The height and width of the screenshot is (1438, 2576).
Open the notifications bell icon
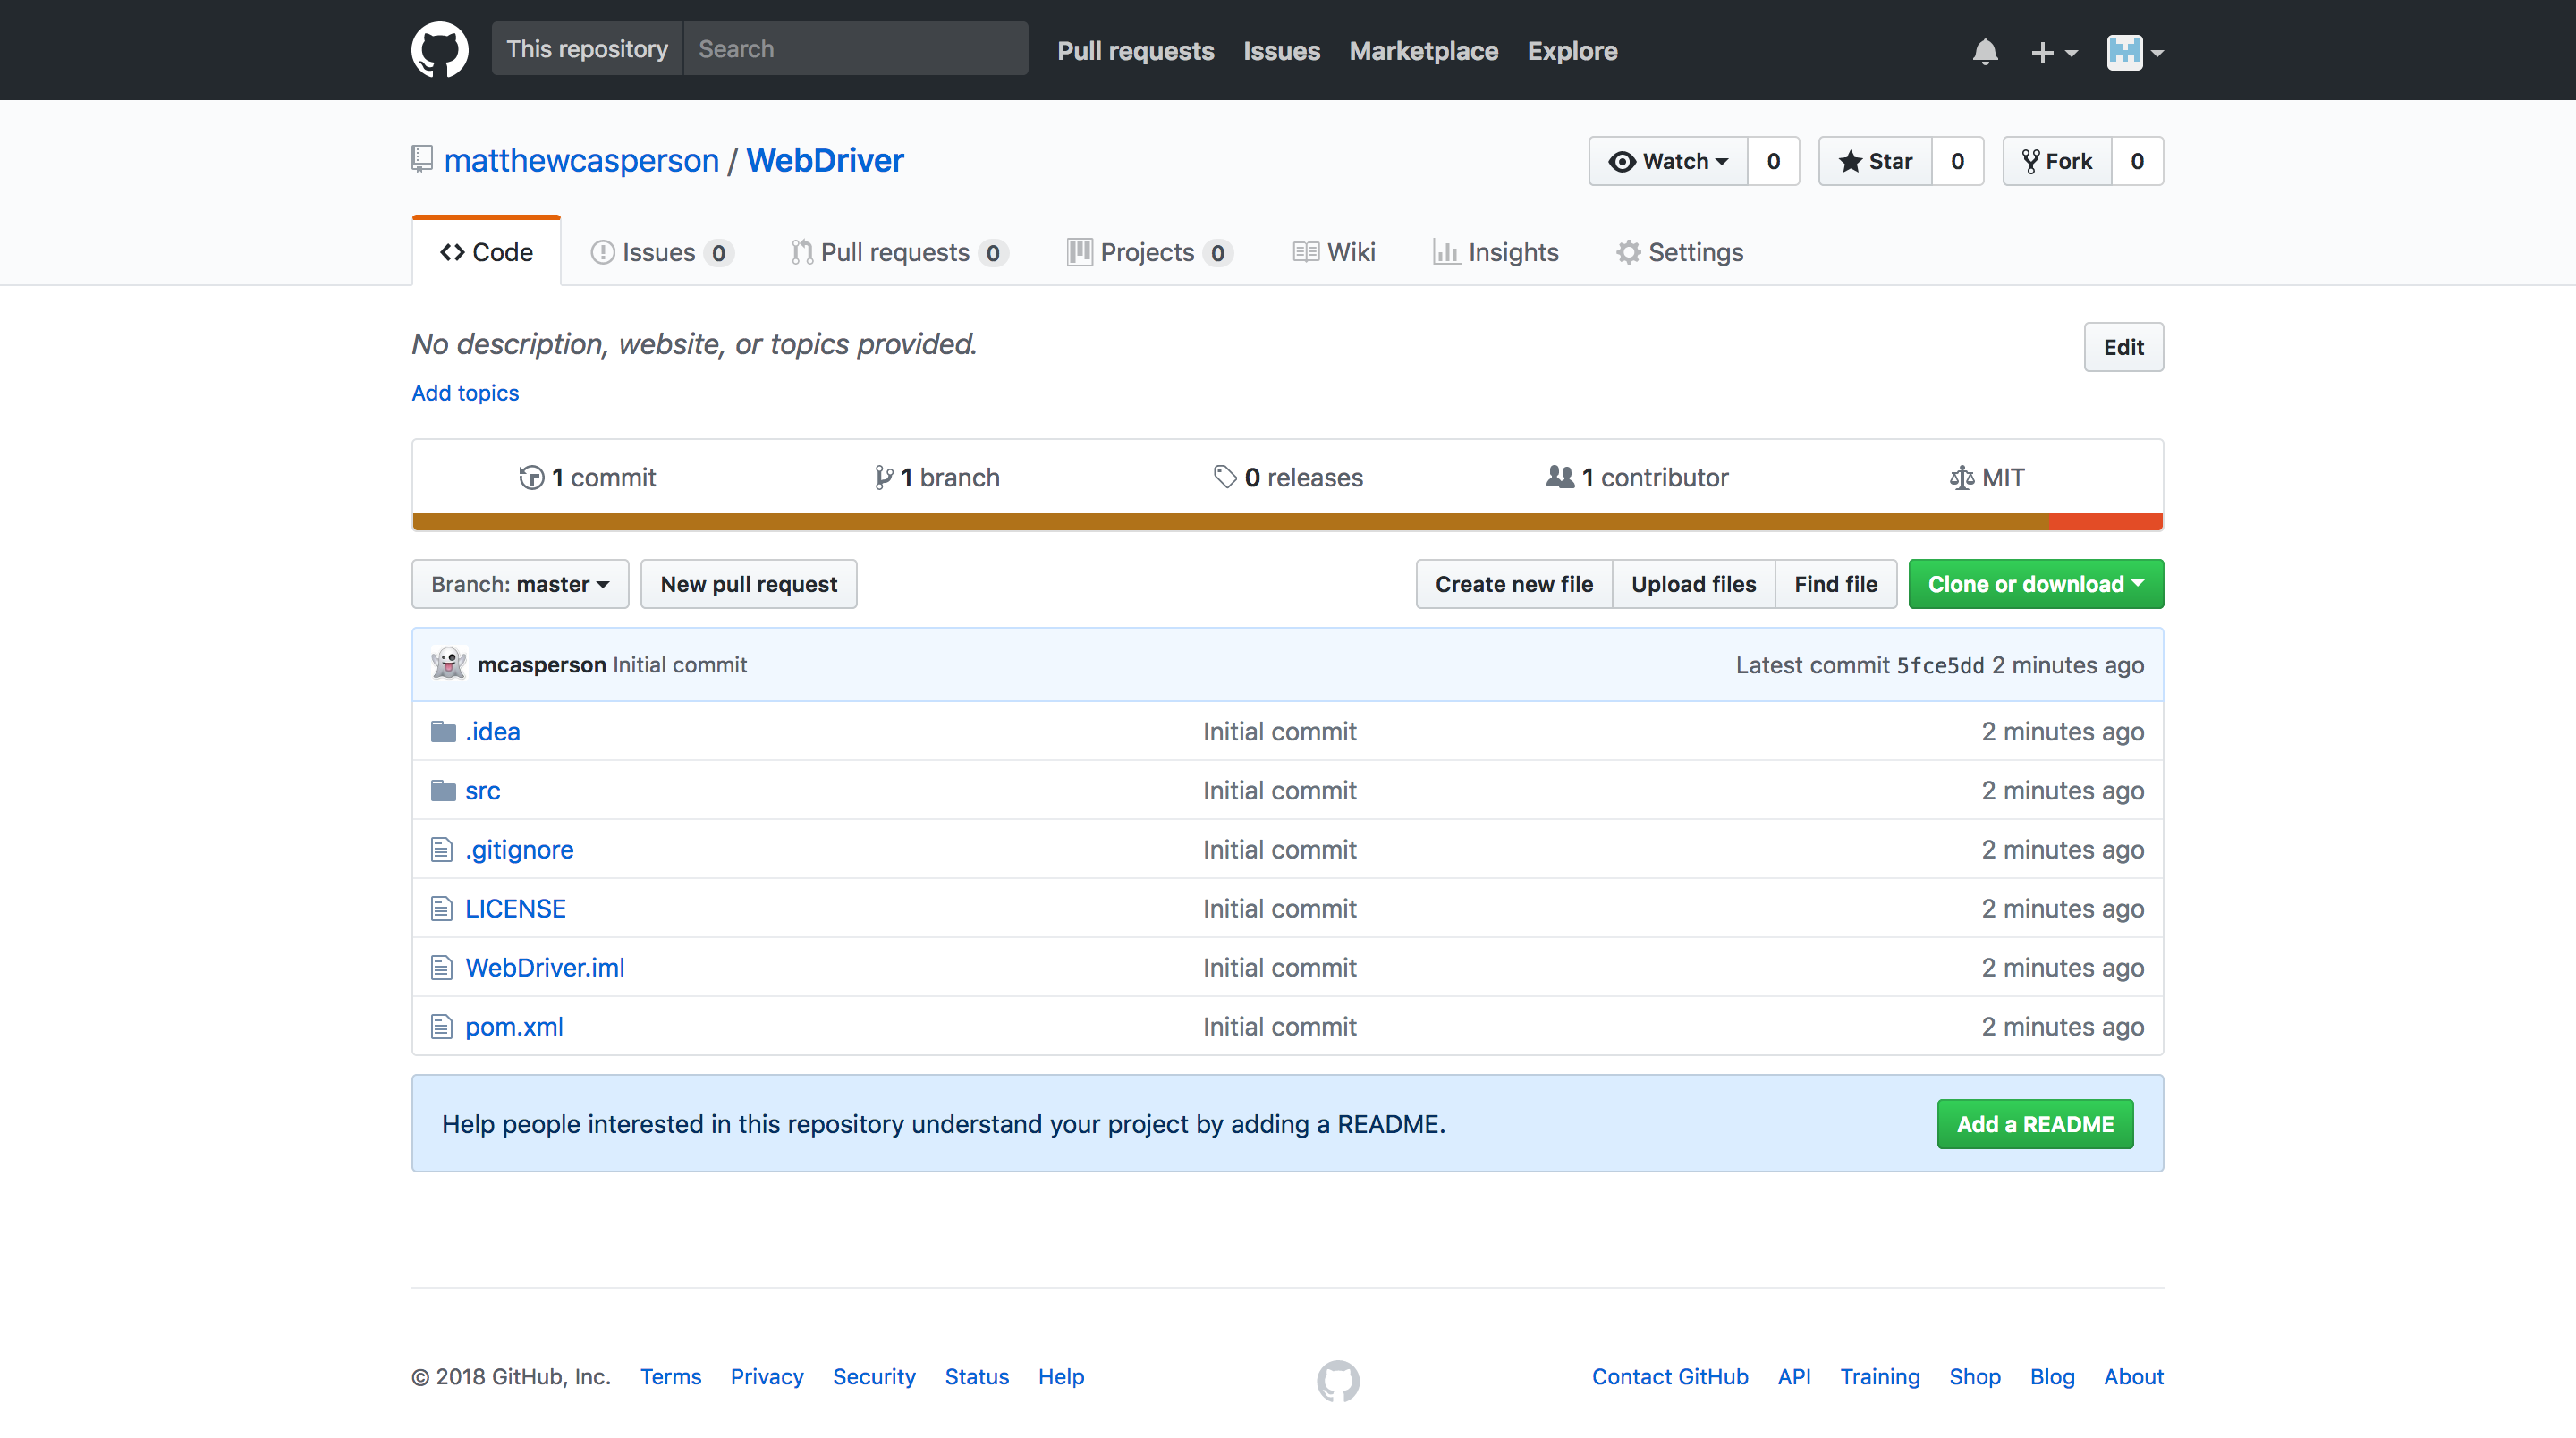1985,51
